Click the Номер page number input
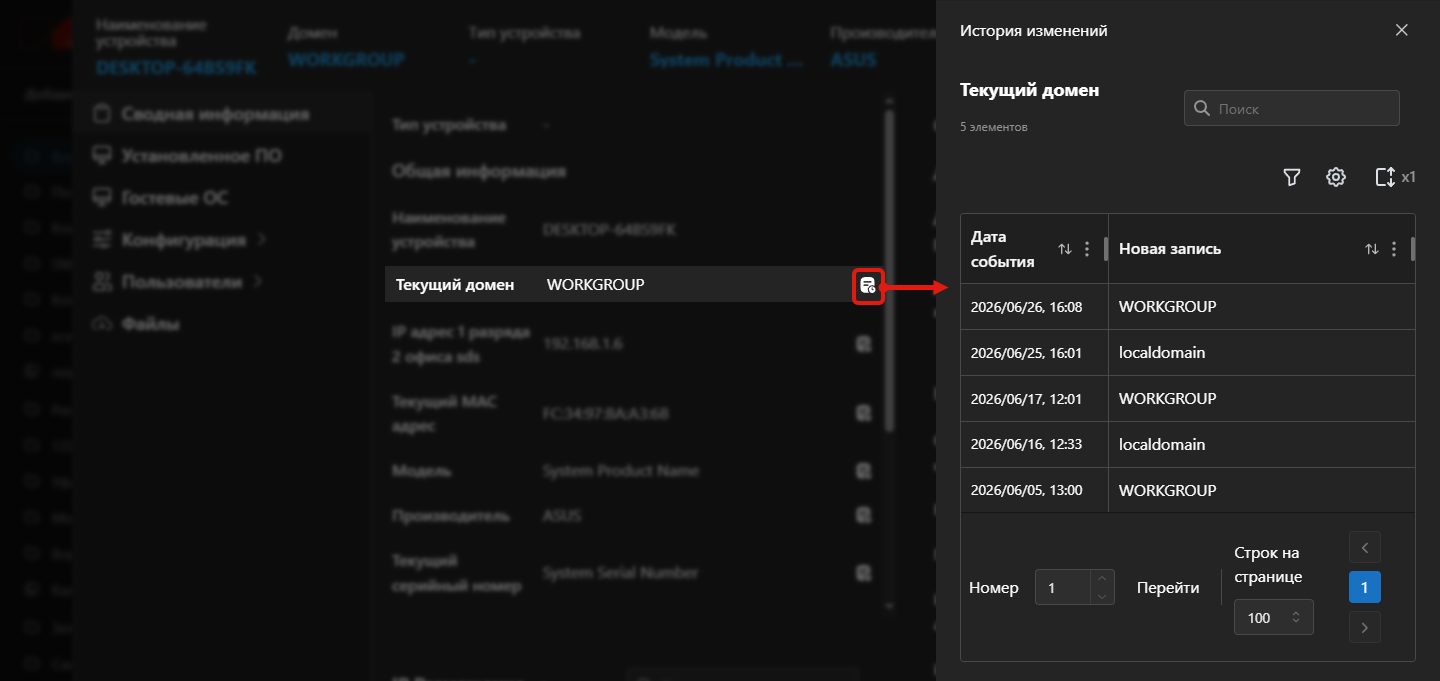1440x681 pixels. click(1062, 588)
